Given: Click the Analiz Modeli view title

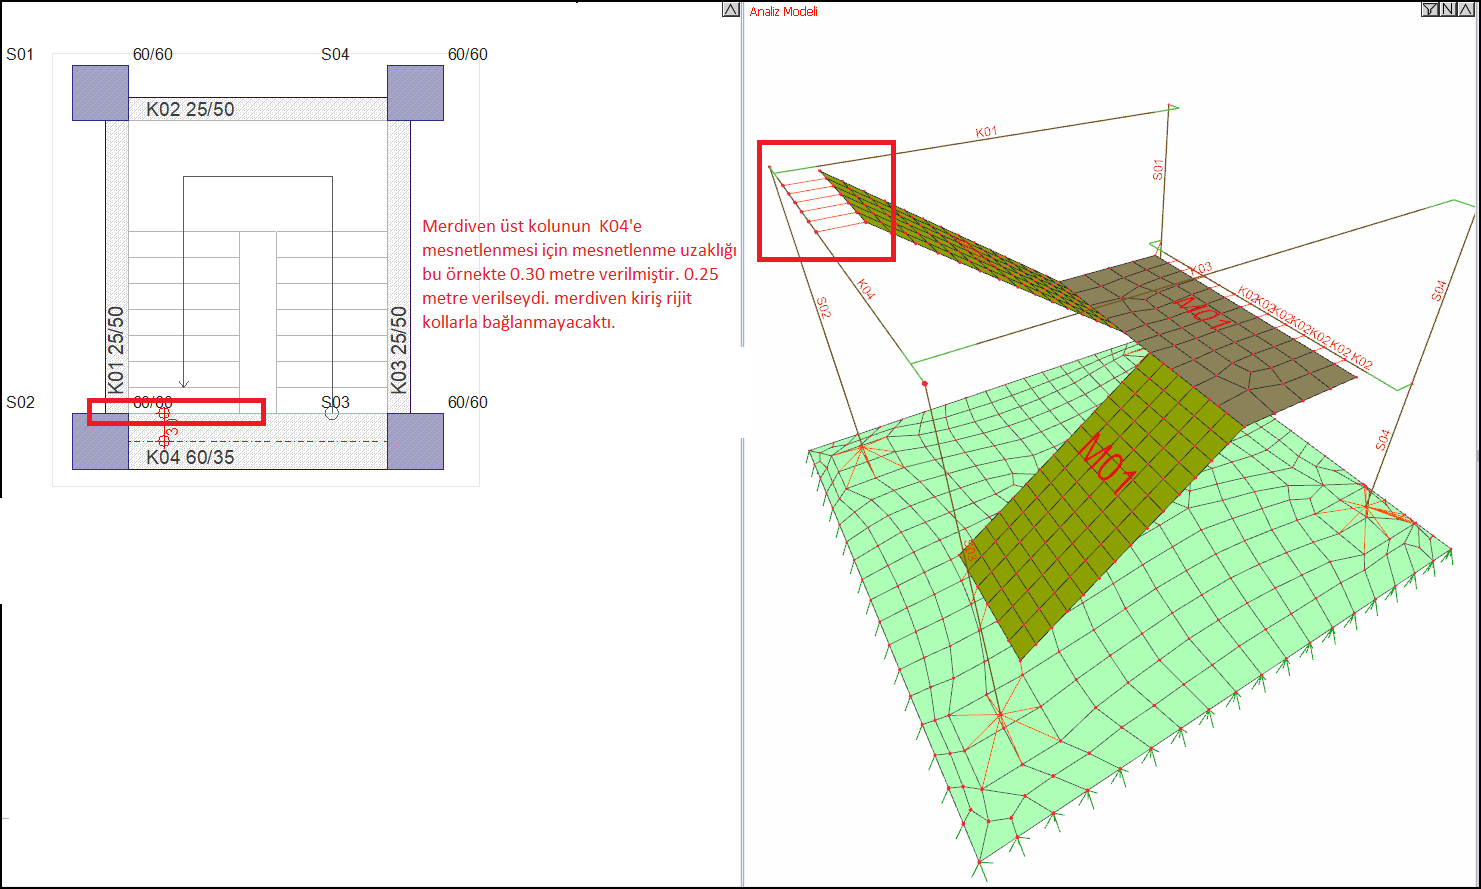Looking at the screenshot, I should [x=784, y=12].
